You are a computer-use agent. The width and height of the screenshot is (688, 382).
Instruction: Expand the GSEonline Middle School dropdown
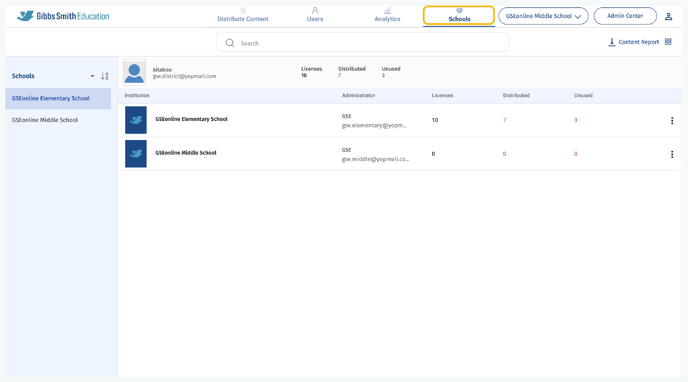coord(543,16)
